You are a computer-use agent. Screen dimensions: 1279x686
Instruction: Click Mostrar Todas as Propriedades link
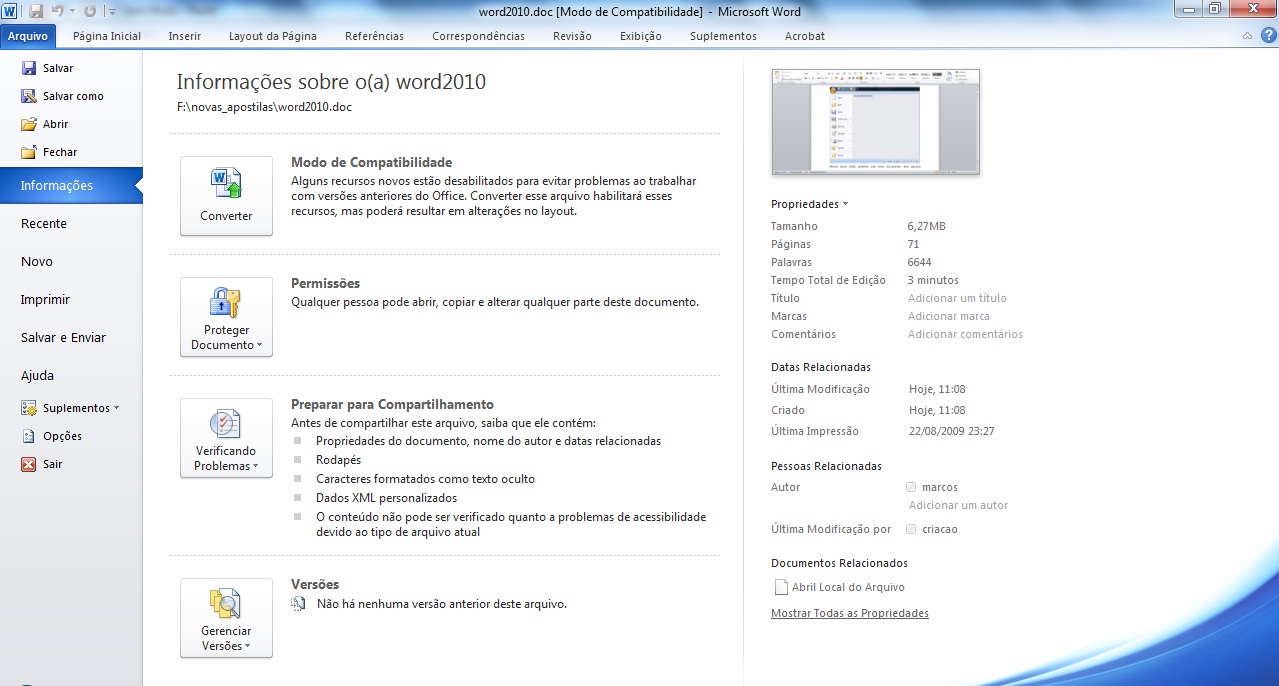pyautogui.click(x=849, y=613)
